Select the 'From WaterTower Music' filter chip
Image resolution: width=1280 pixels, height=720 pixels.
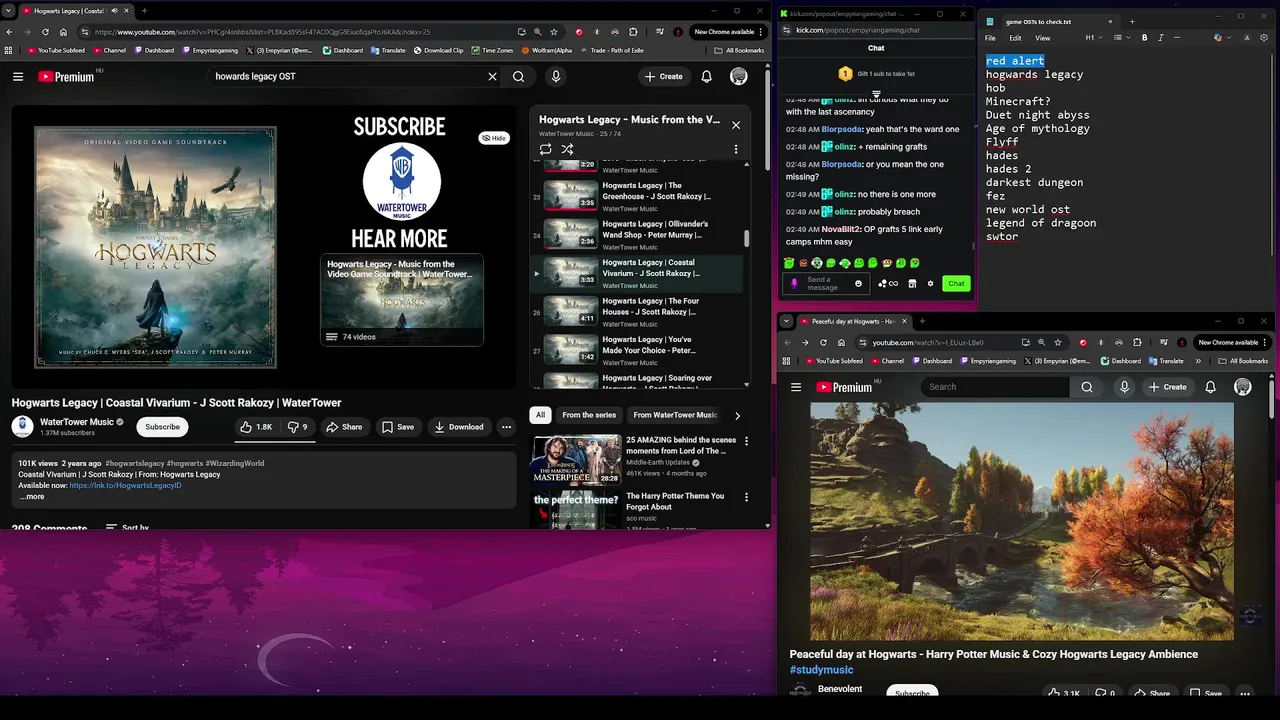point(675,415)
